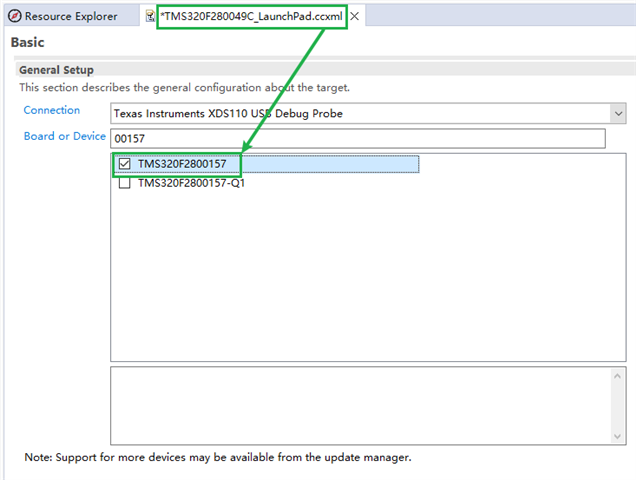The image size is (636, 480).
Task: Open the Connection link
Action: pyautogui.click(x=52, y=110)
